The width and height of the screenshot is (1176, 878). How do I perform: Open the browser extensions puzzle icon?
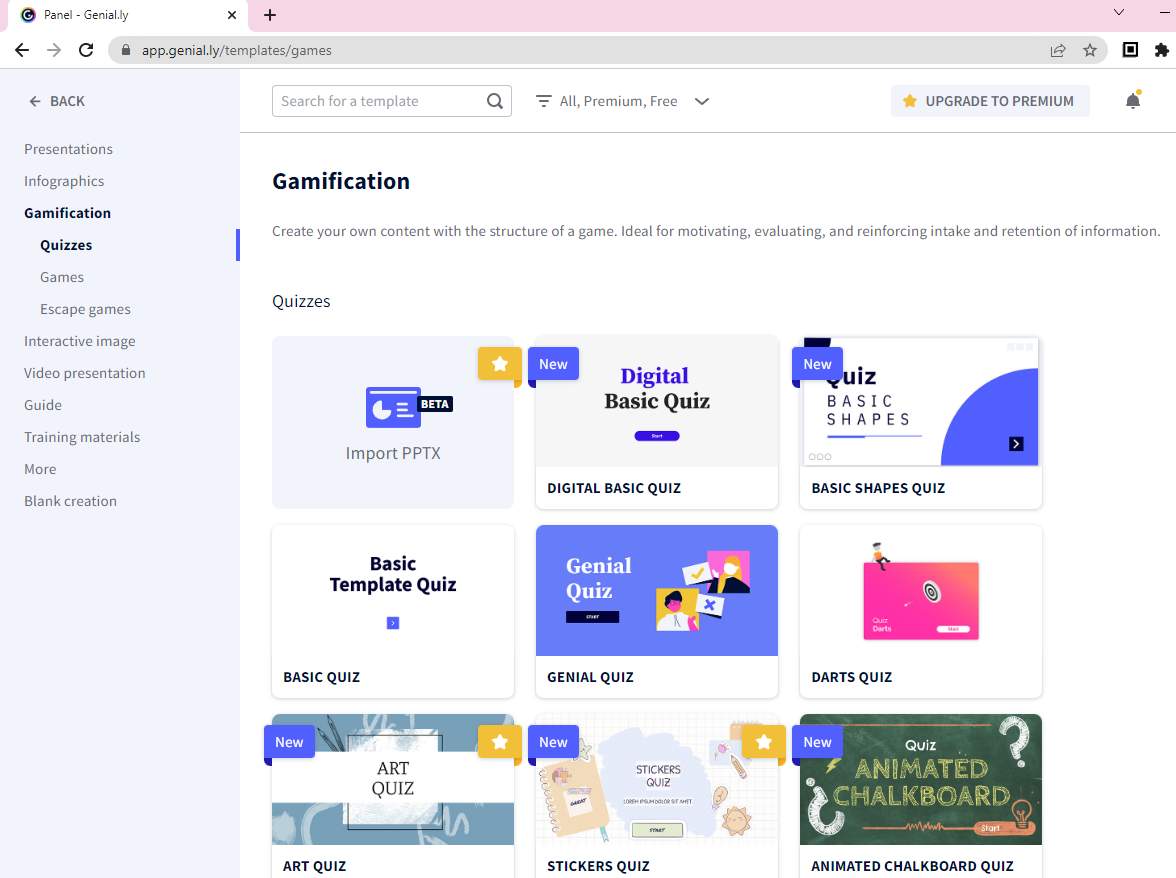pyautogui.click(x=1160, y=50)
